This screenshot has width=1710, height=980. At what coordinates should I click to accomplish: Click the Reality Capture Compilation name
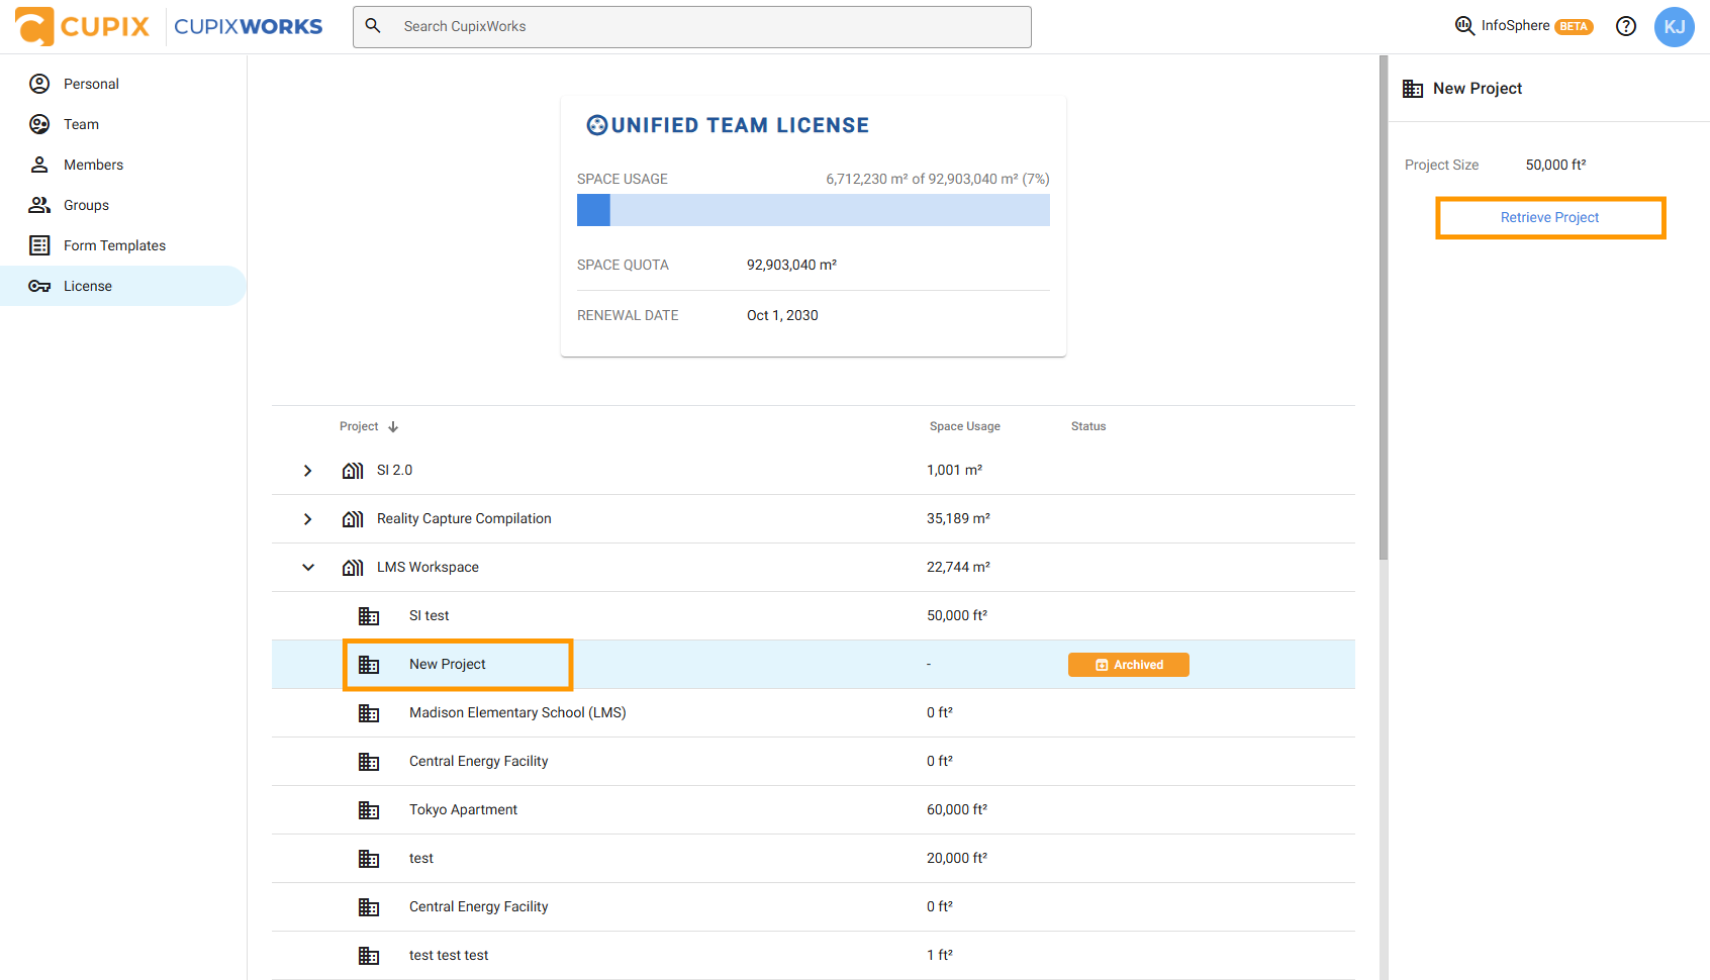[x=464, y=519]
